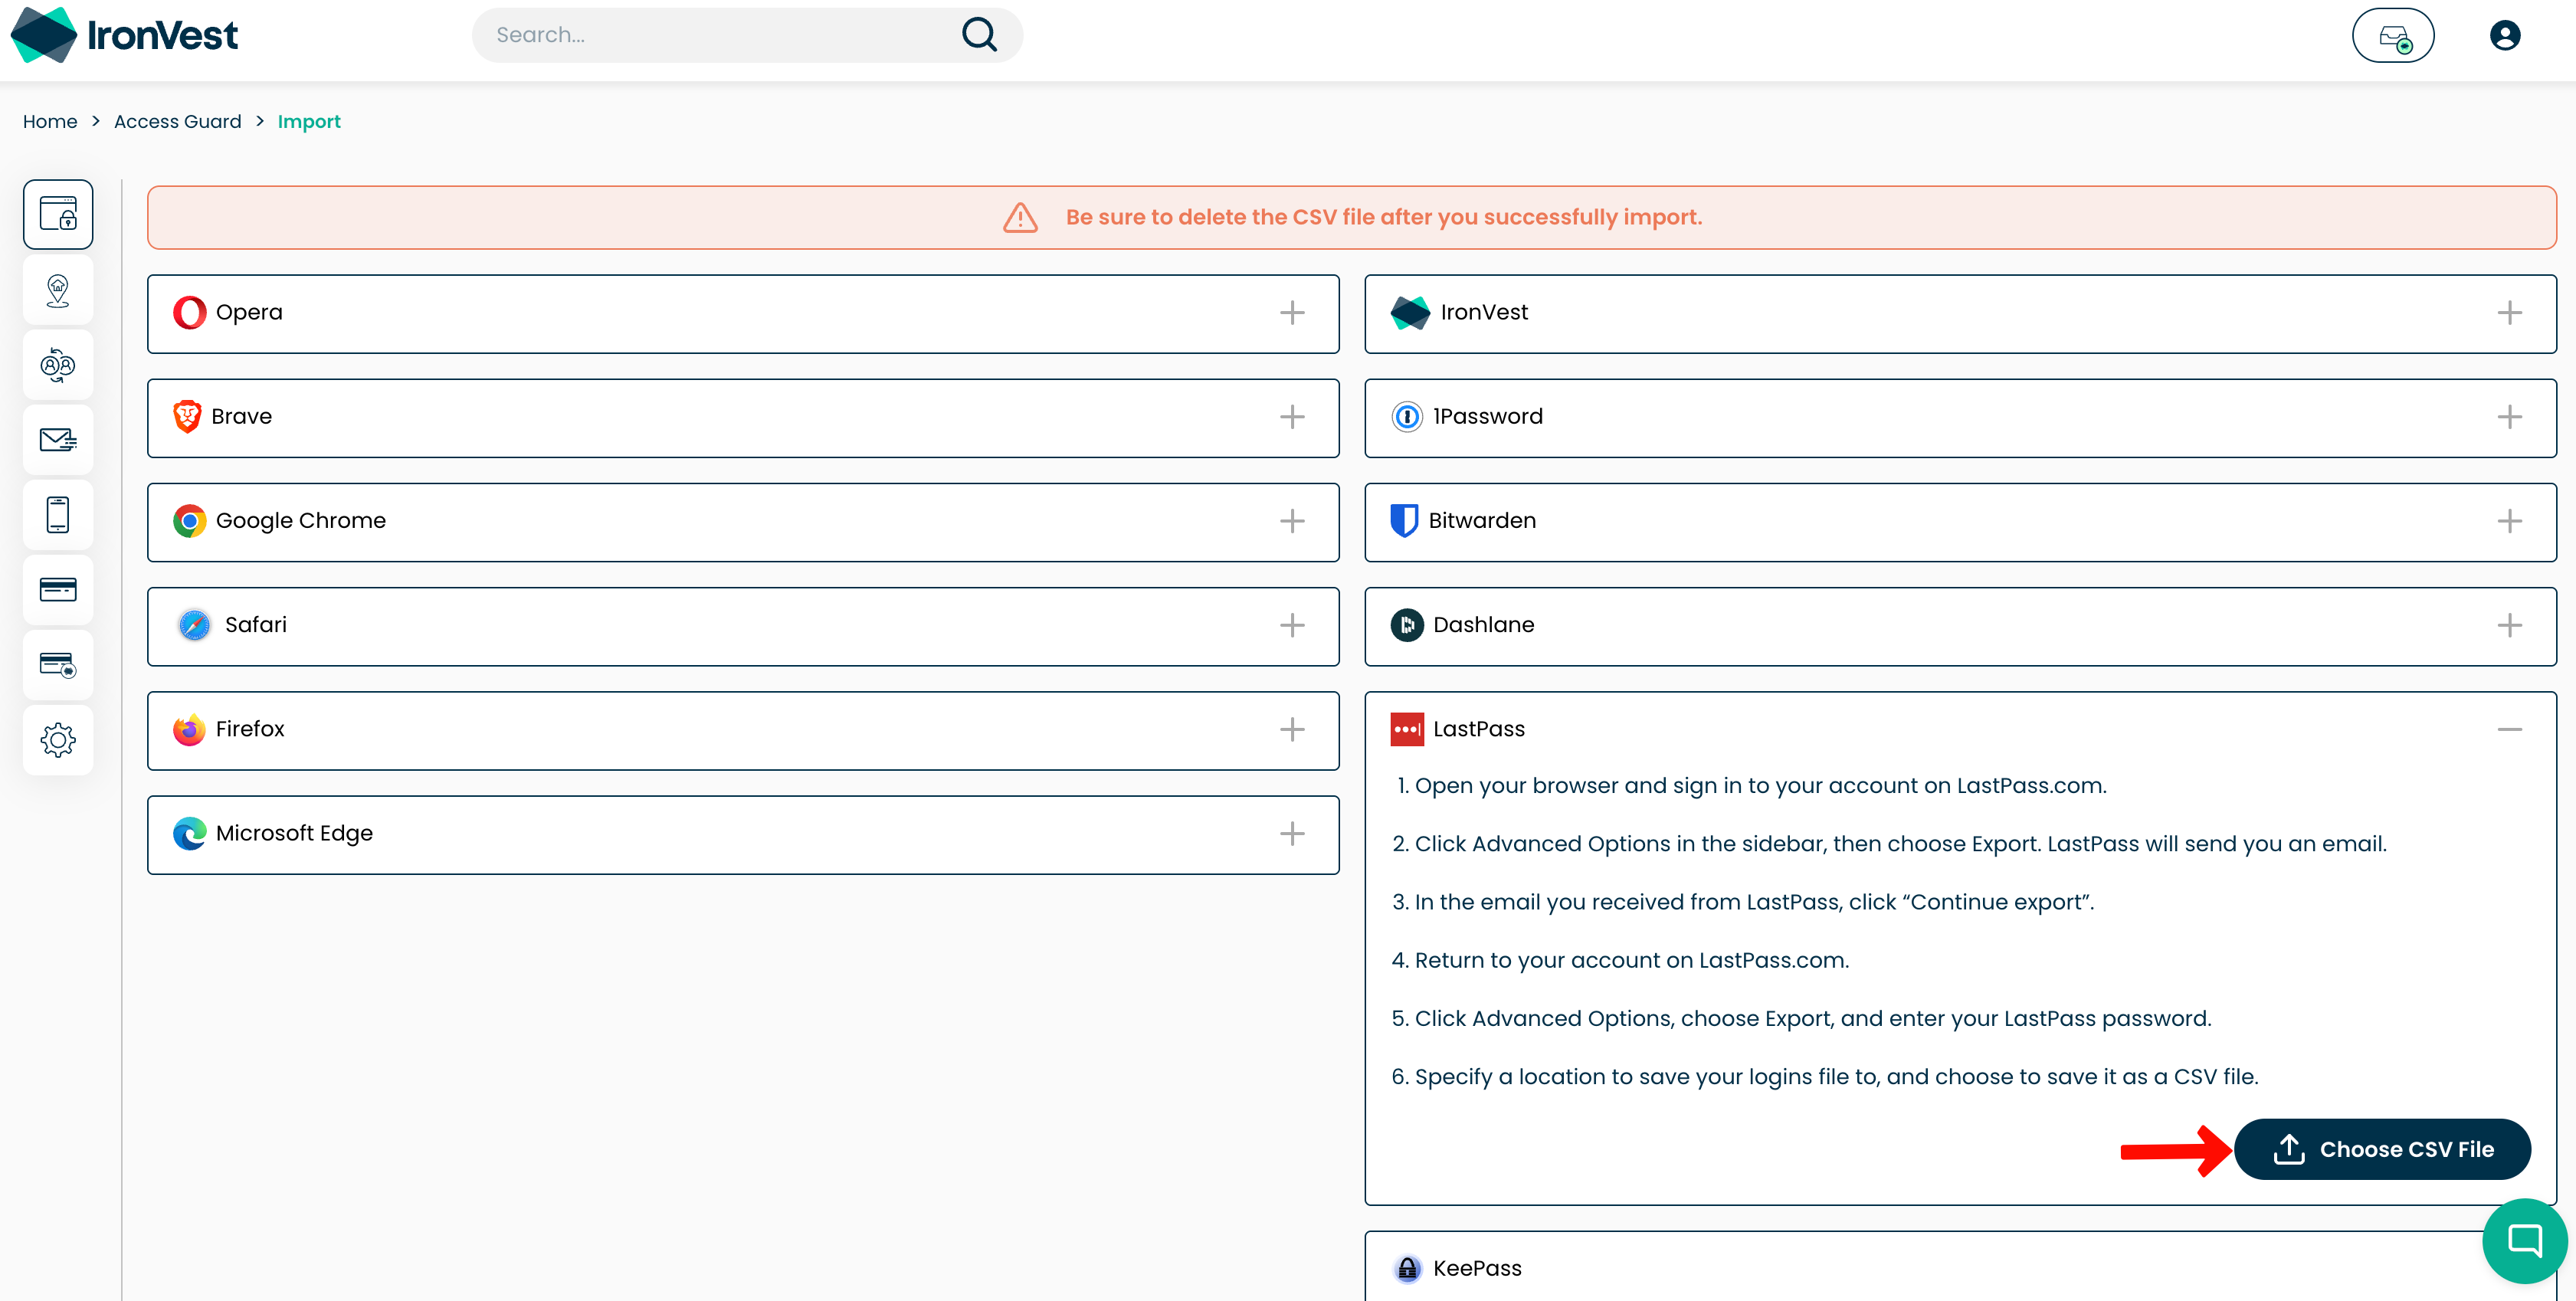The height and width of the screenshot is (1301, 2576).
Task: Click the IronVest logo in header
Action: [x=124, y=35]
